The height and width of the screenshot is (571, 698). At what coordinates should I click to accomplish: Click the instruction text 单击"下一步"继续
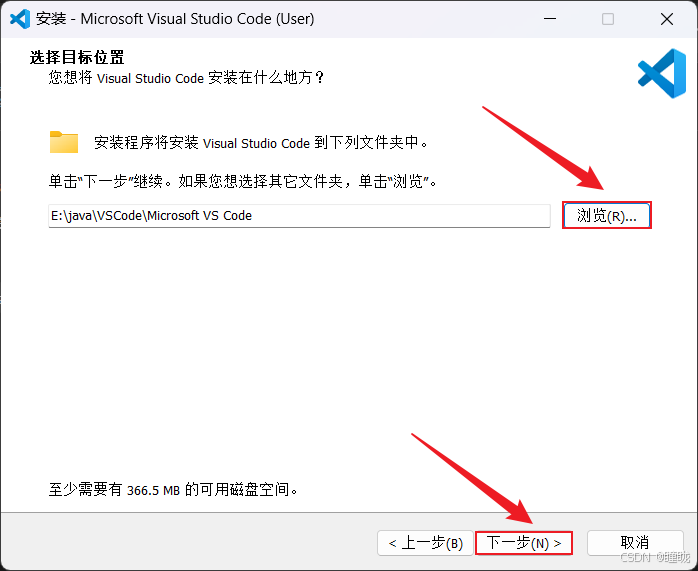coord(110,181)
